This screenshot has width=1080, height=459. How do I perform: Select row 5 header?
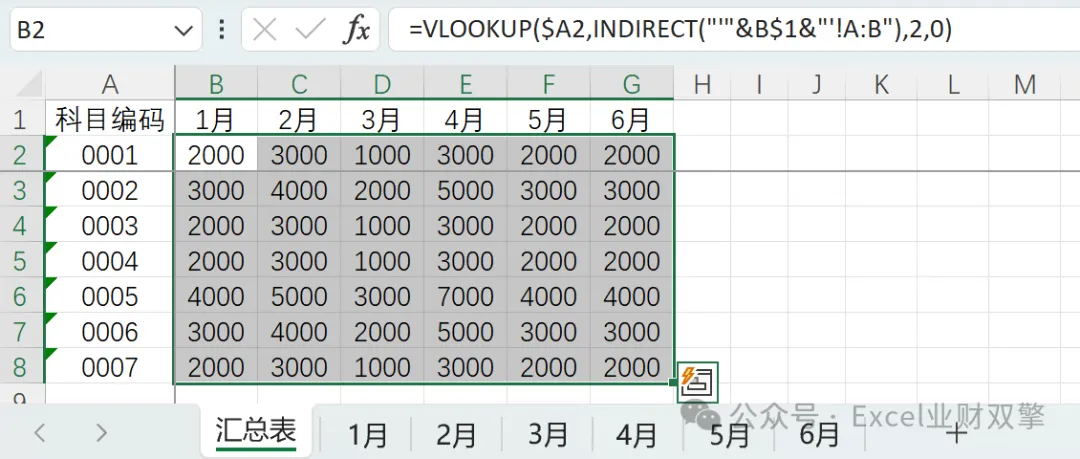[21, 261]
